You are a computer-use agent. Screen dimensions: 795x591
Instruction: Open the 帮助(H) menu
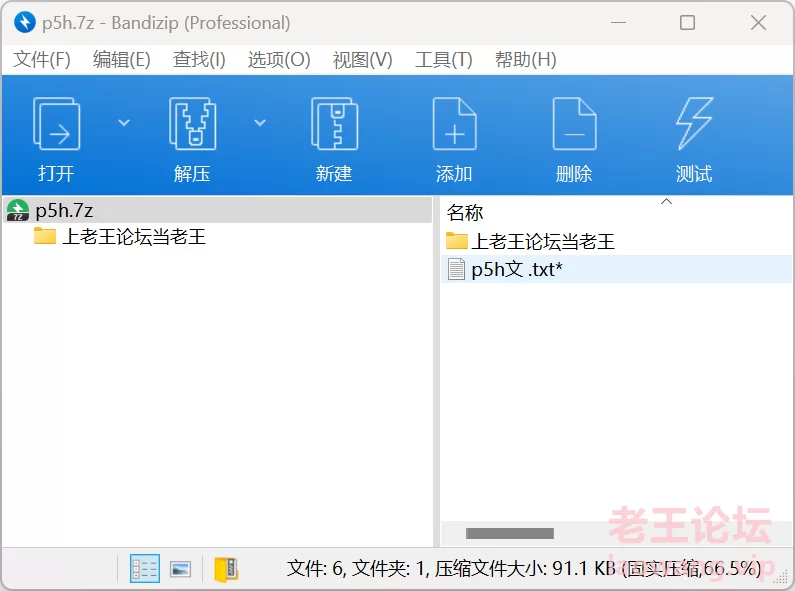click(x=526, y=60)
